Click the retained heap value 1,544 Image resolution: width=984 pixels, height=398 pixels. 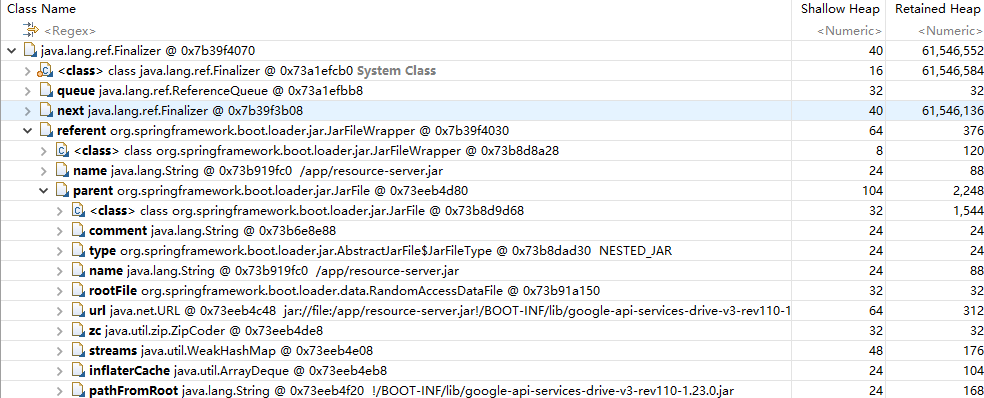[x=968, y=211]
